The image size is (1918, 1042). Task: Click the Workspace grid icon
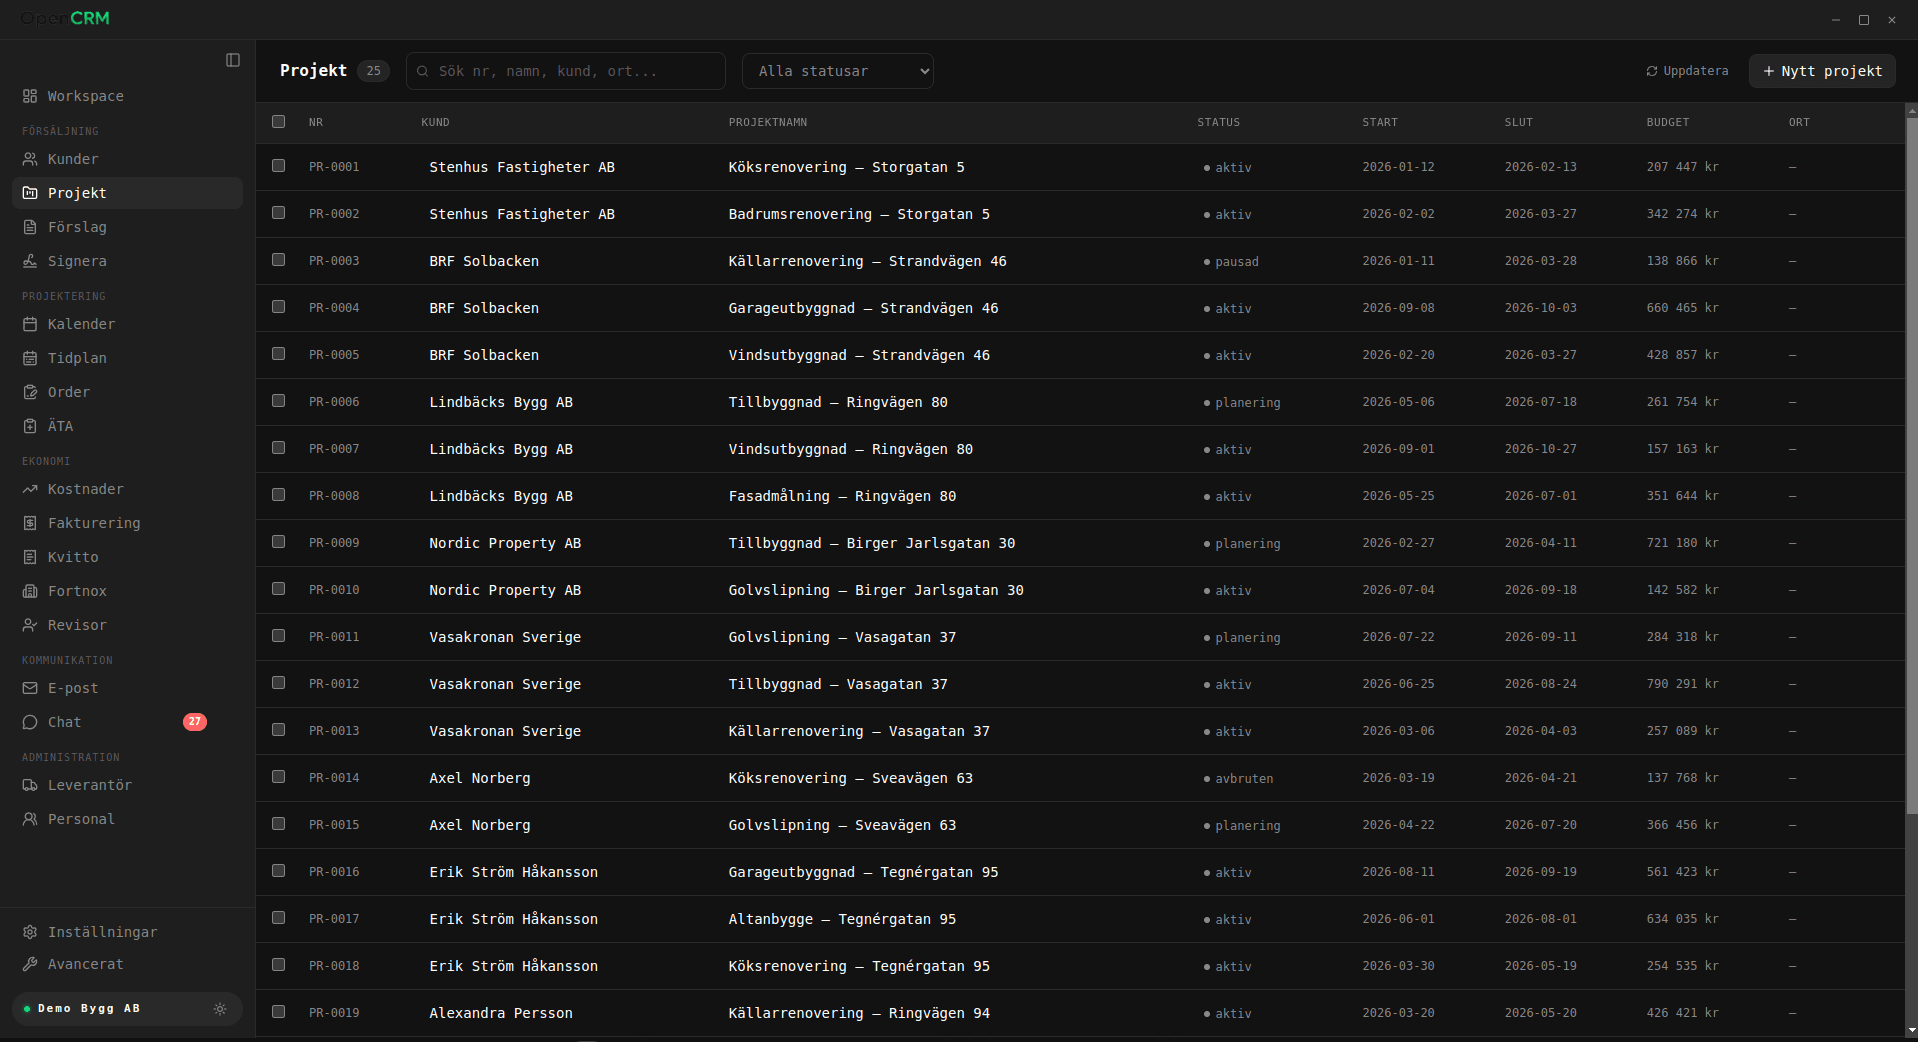(30, 96)
